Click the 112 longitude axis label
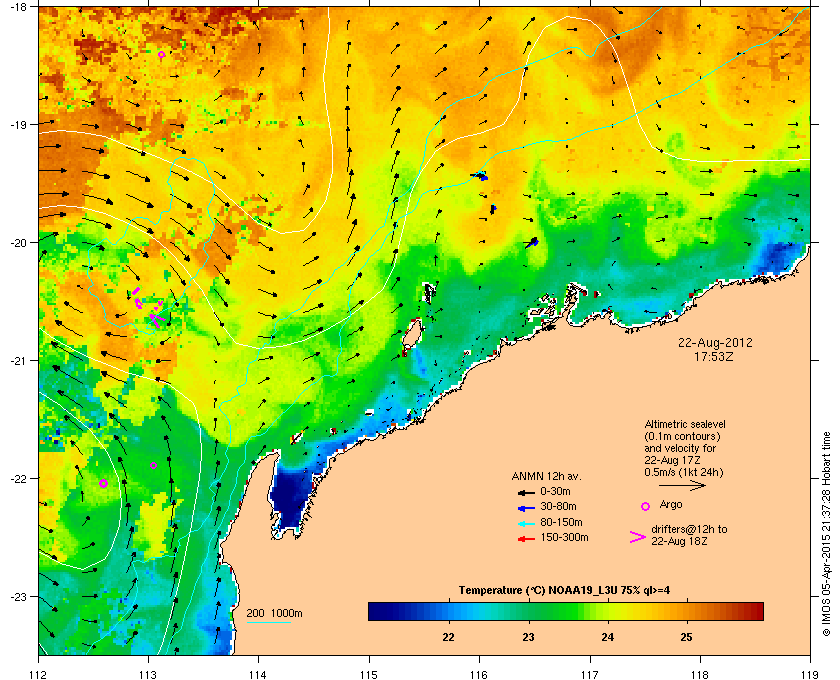The height and width of the screenshot is (680, 840). coord(39,675)
